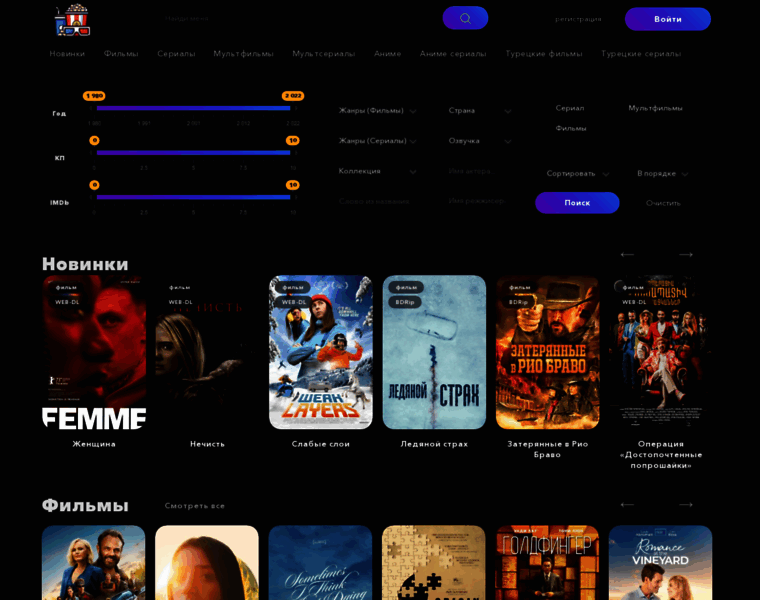
Task: Open the Romance at the Vineyard poster
Action: (661, 563)
